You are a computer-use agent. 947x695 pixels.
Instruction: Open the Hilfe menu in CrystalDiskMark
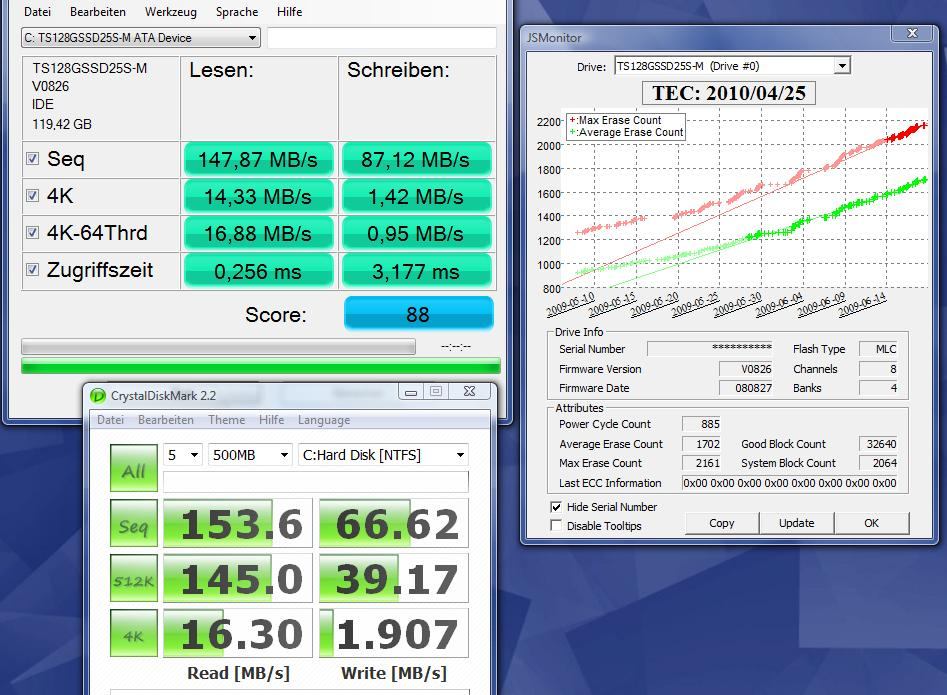click(271, 420)
